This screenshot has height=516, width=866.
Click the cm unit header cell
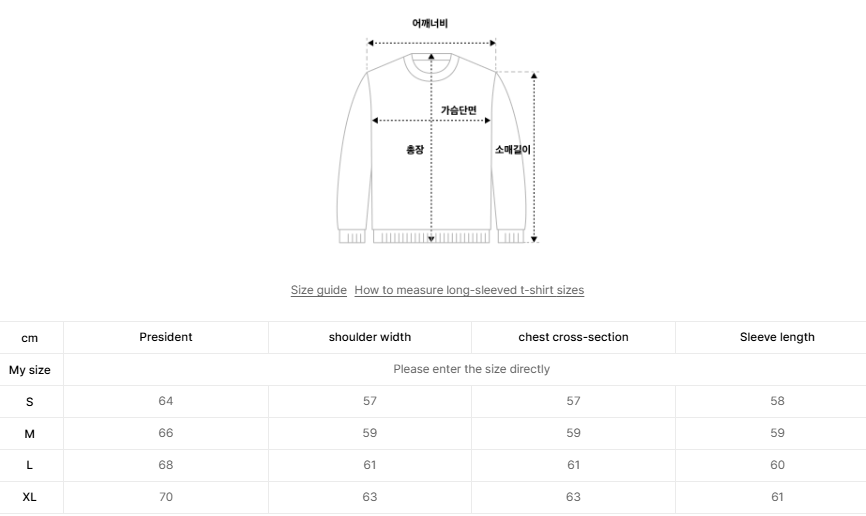[30, 338]
